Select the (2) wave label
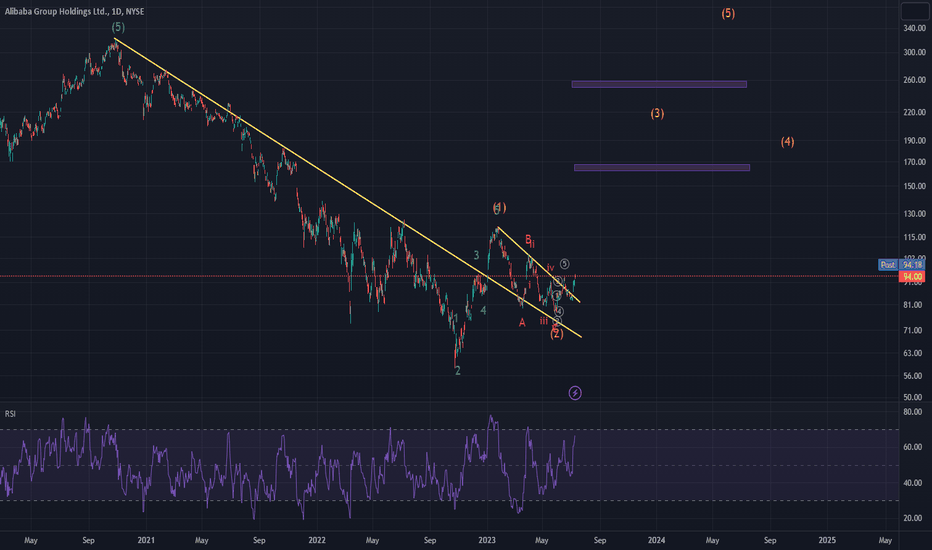 point(556,334)
